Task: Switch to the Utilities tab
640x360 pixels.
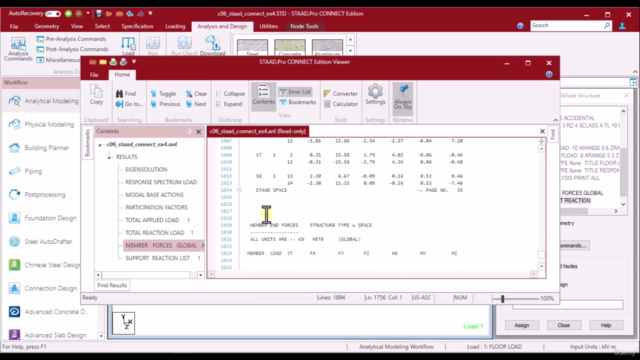Action: click(269, 26)
